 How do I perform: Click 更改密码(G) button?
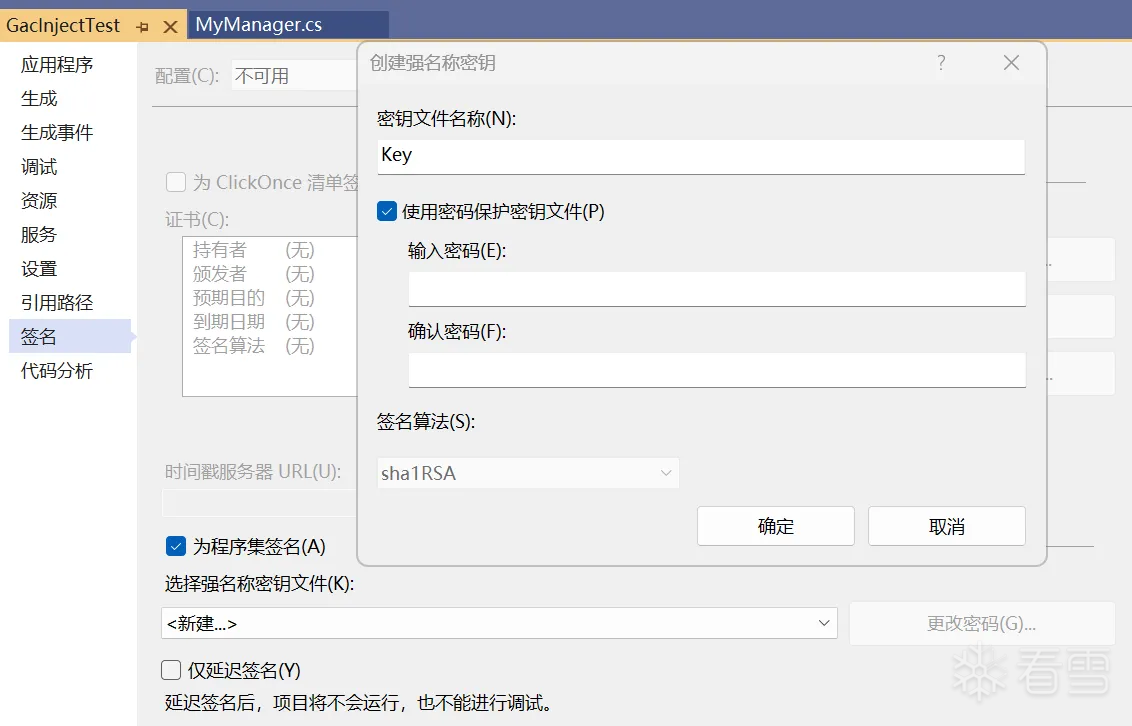point(981,622)
